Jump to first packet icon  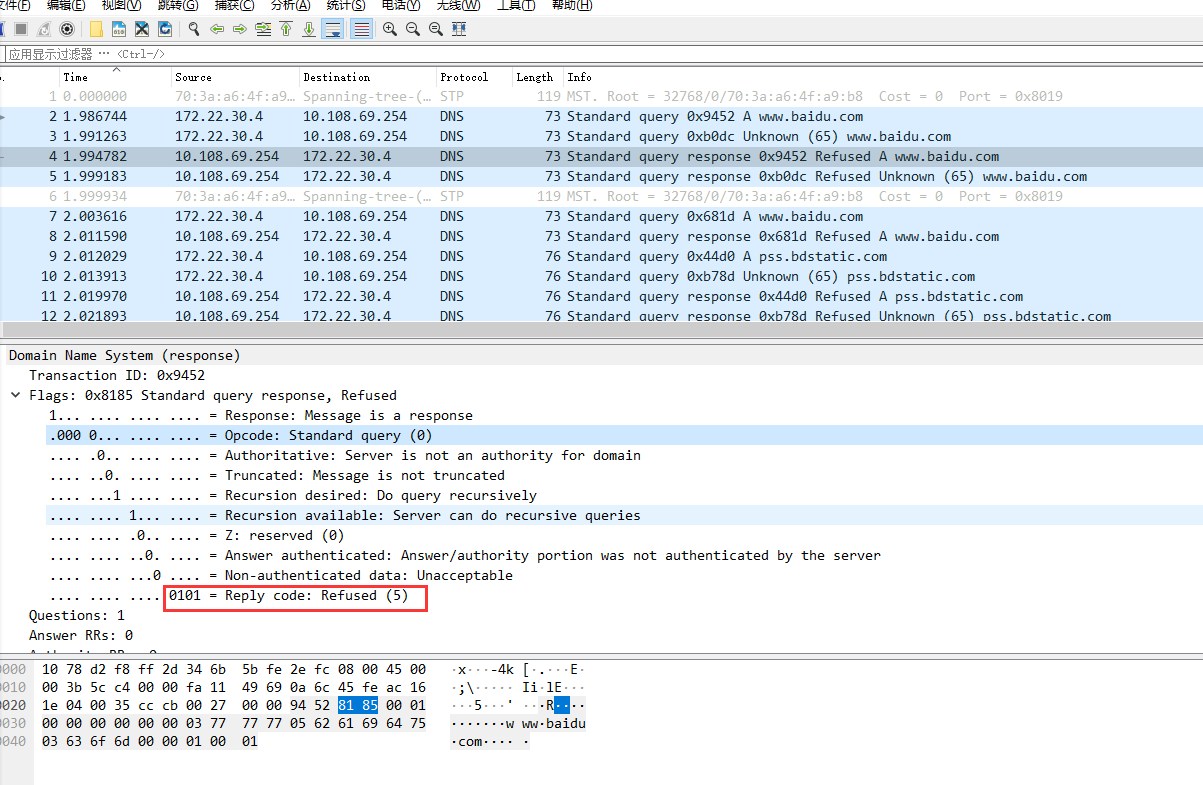click(x=286, y=29)
